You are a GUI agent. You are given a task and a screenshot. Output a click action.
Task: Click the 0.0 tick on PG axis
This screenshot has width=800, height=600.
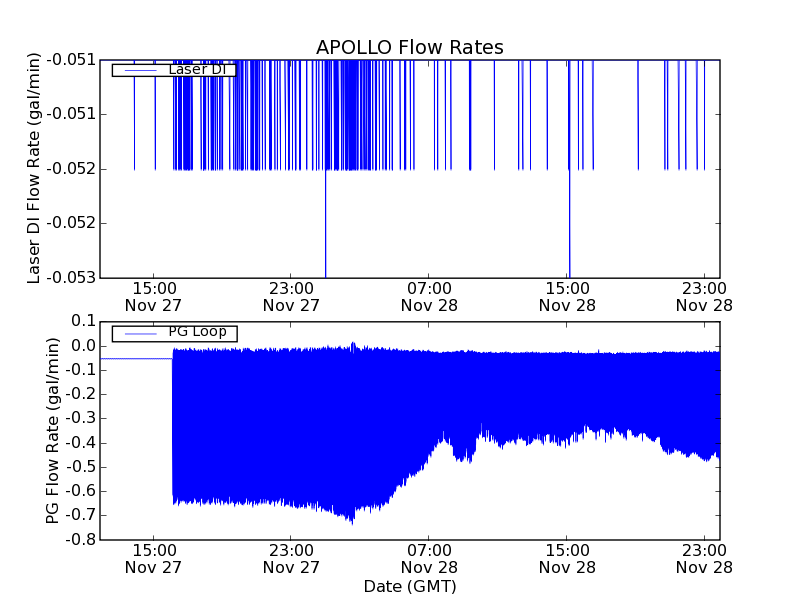(84, 346)
